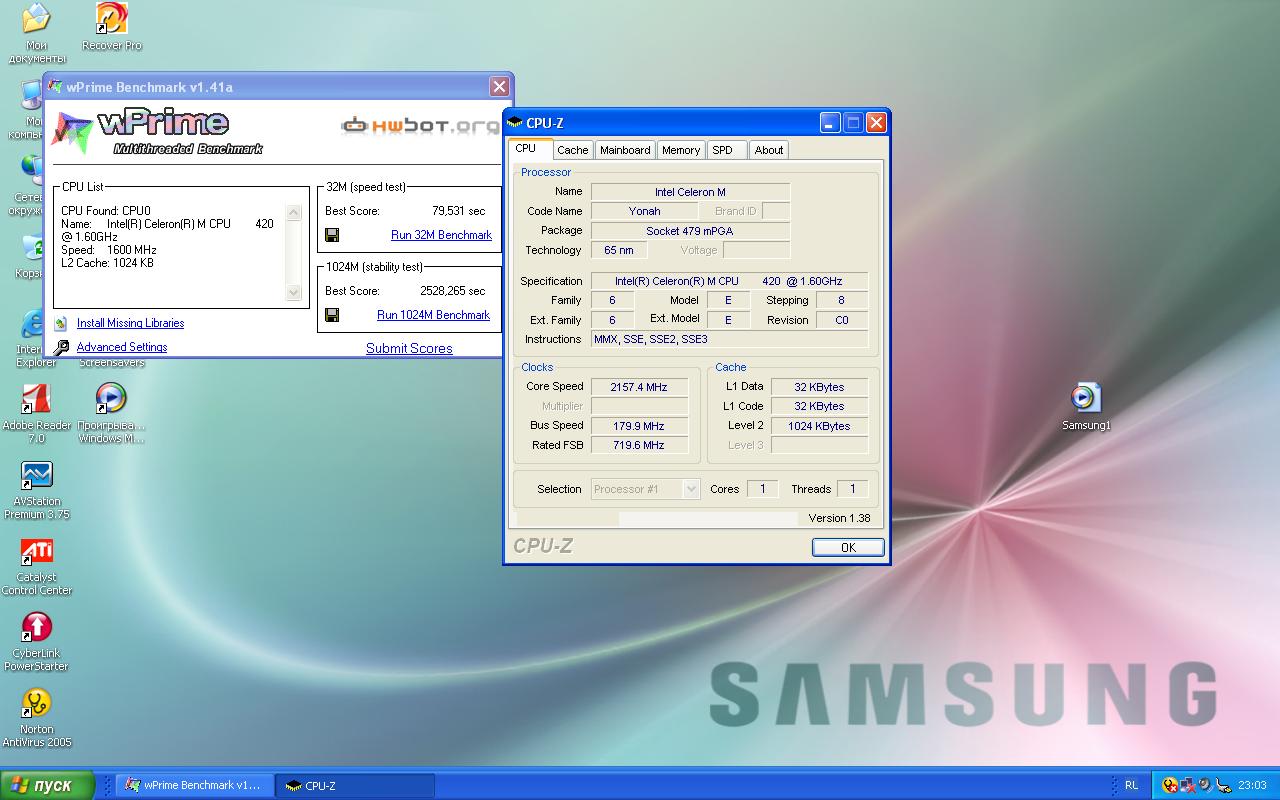
Task: Click the Version 1.38 text in CPU-Z
Action: (x=839, y=518)
